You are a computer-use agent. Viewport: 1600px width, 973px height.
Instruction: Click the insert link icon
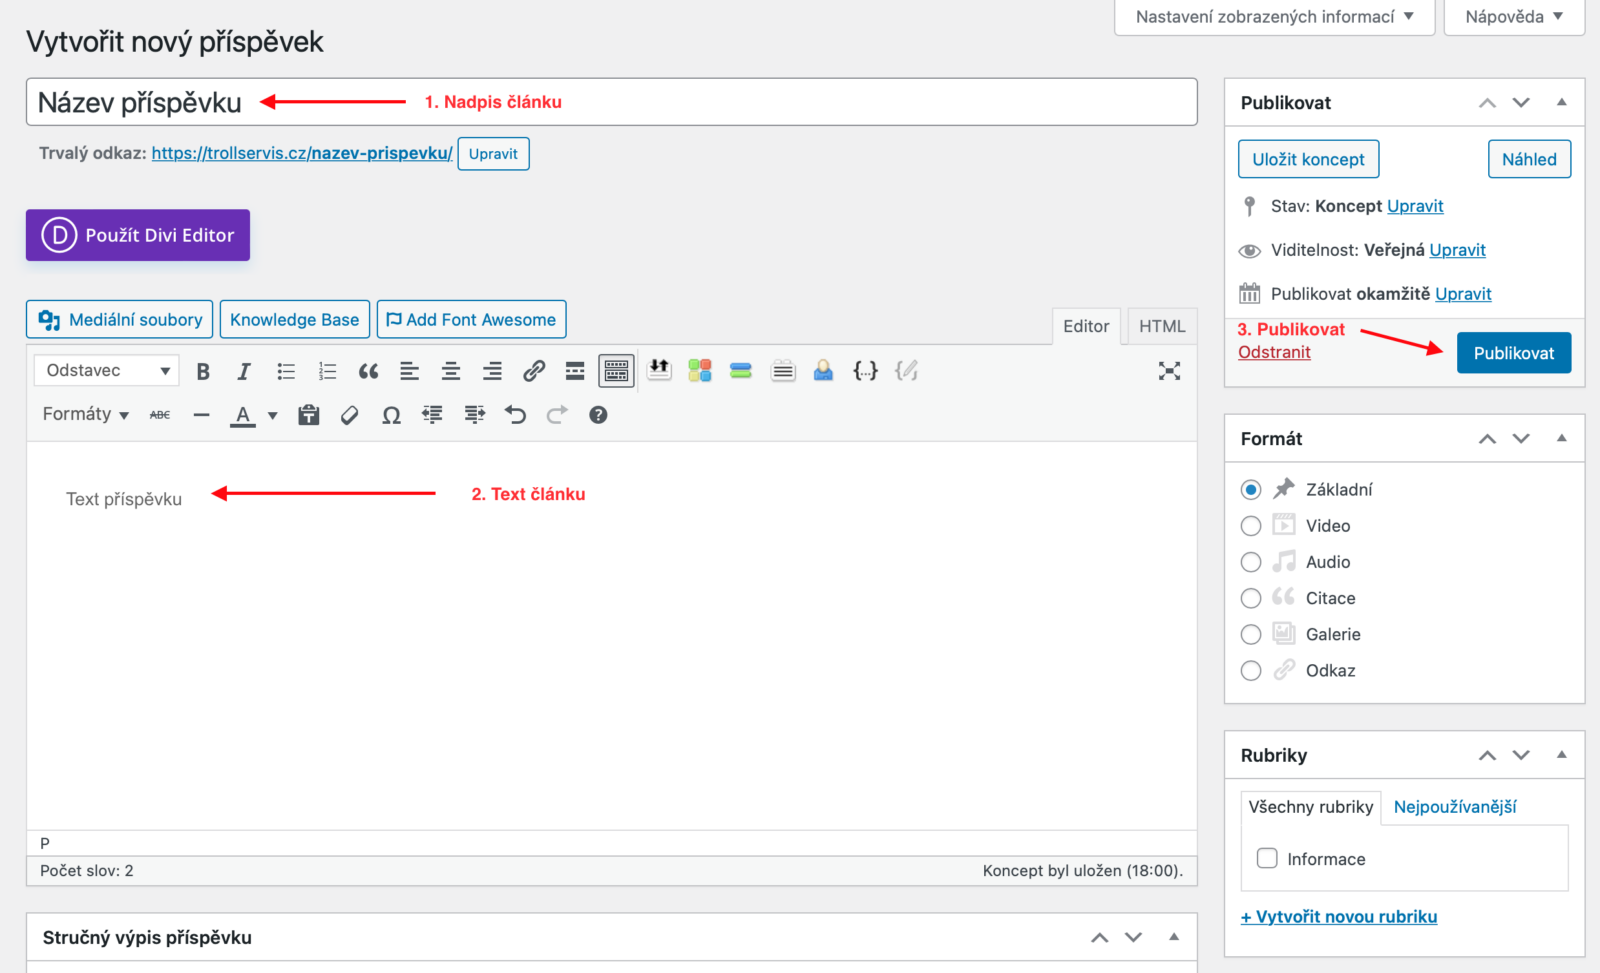coord(534,371)
